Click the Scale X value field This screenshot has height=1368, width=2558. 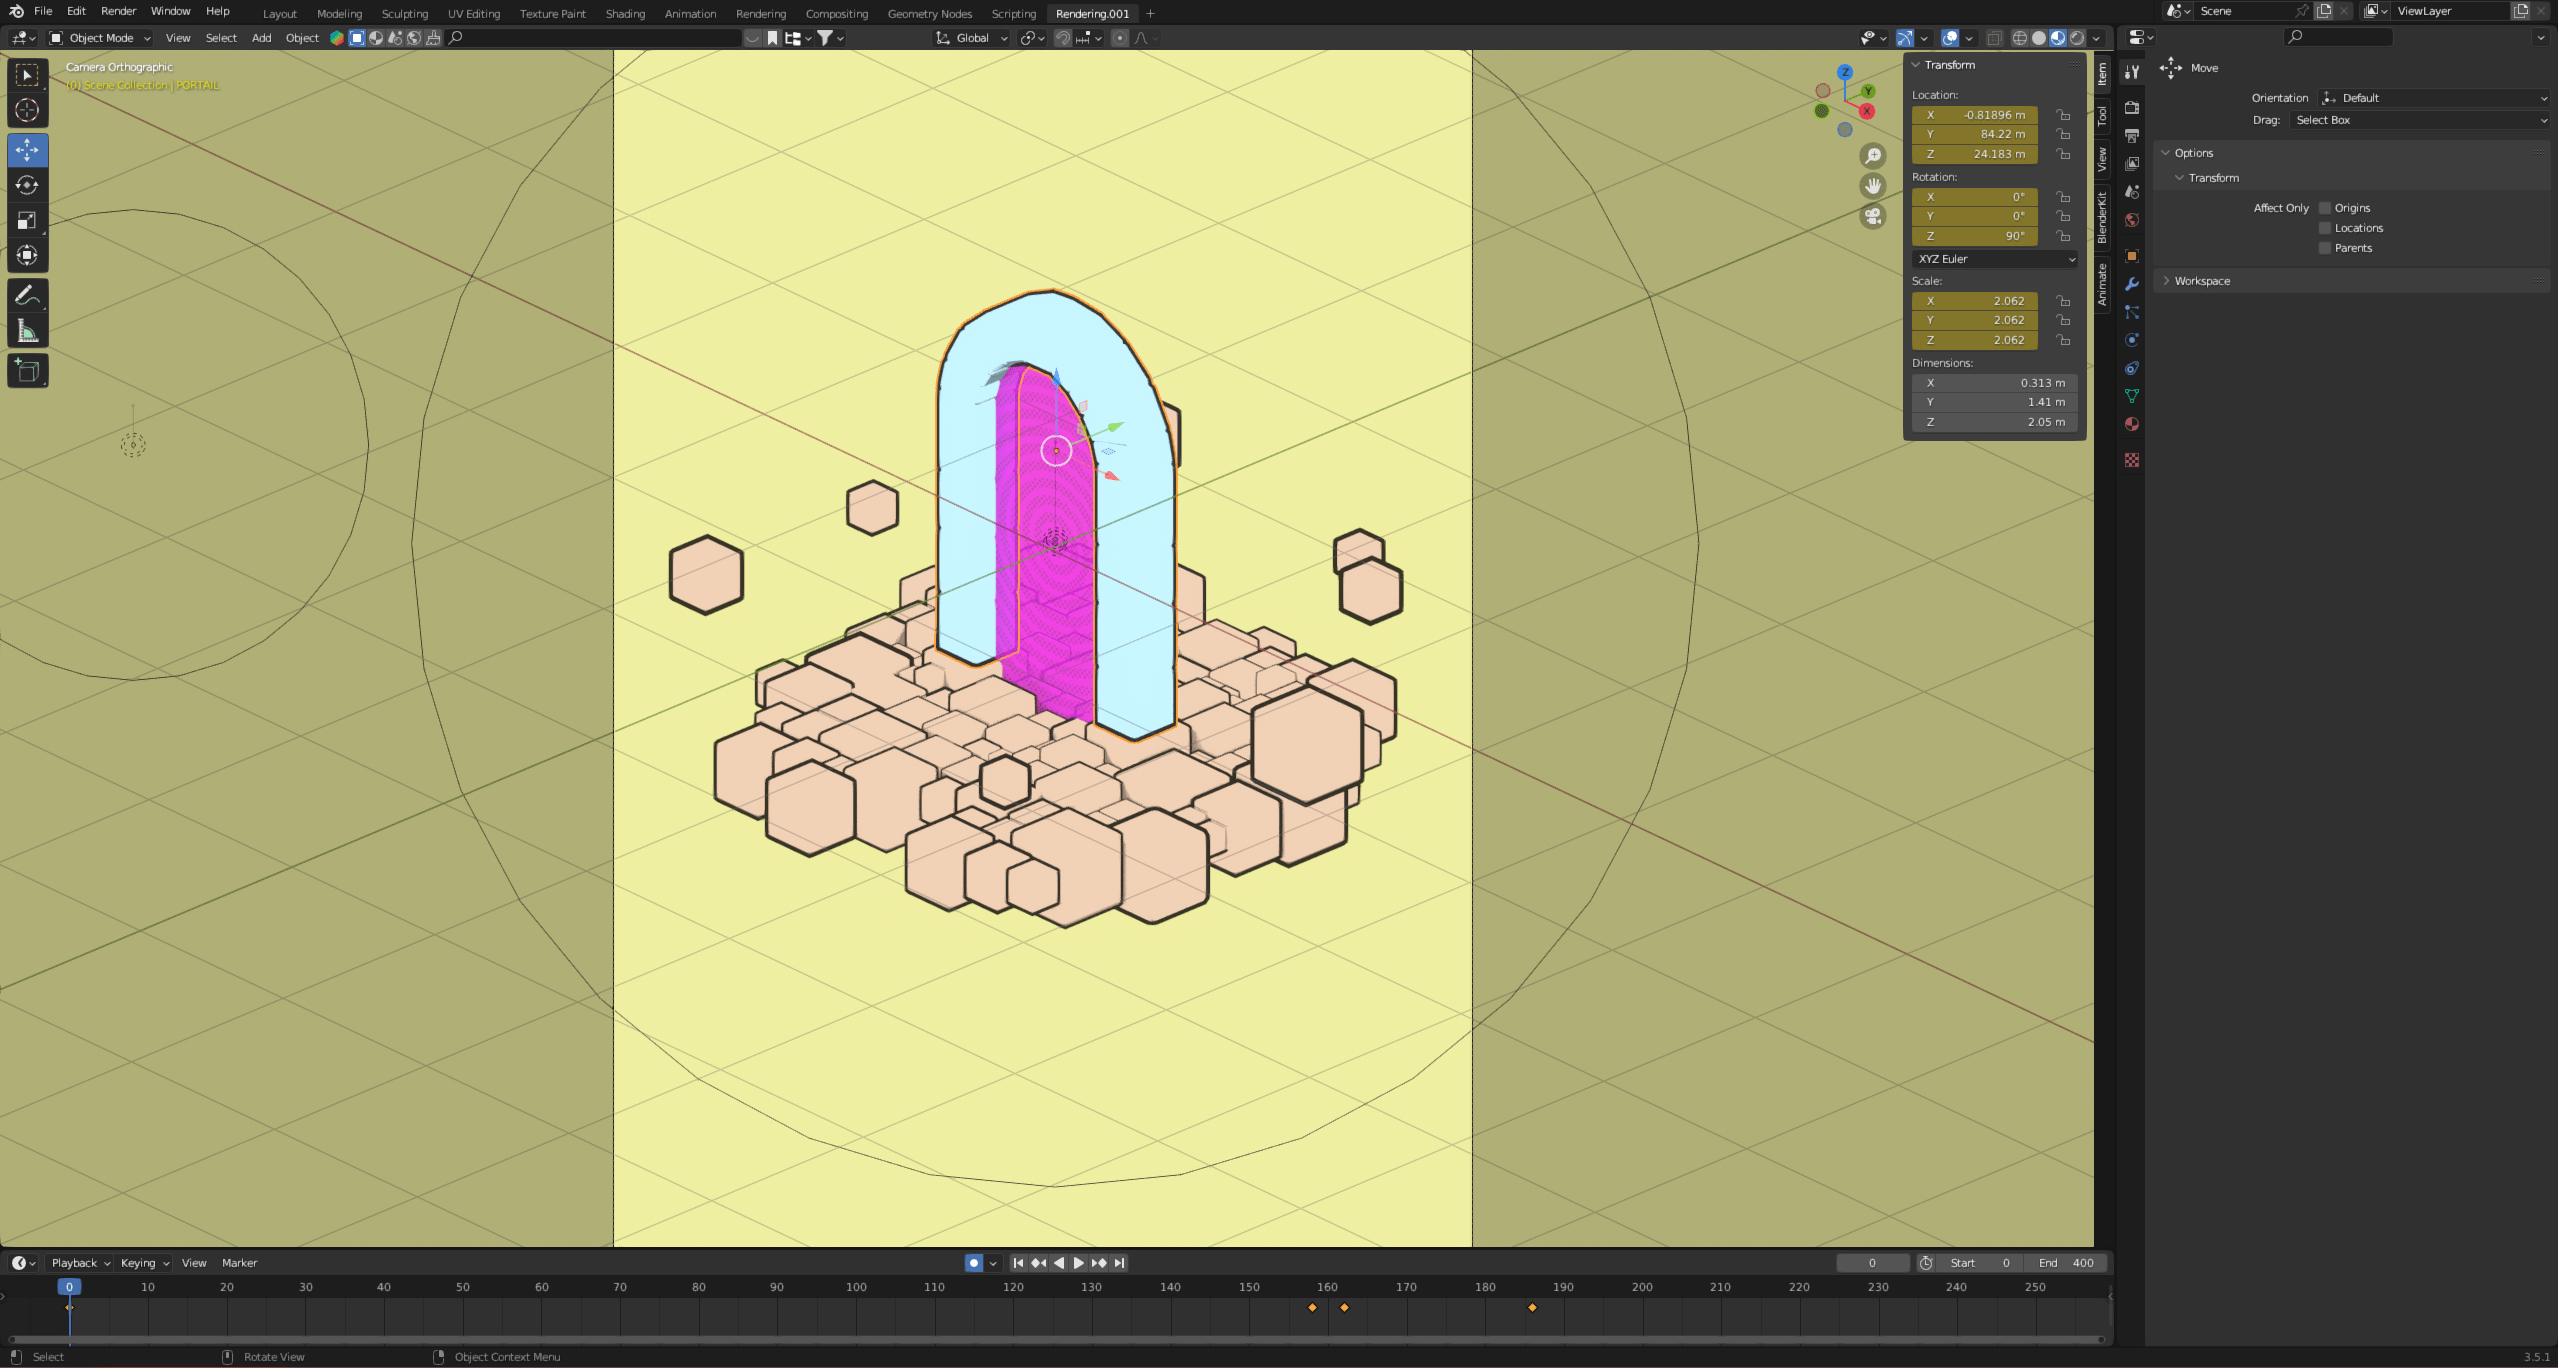(x=1974, y=301)
